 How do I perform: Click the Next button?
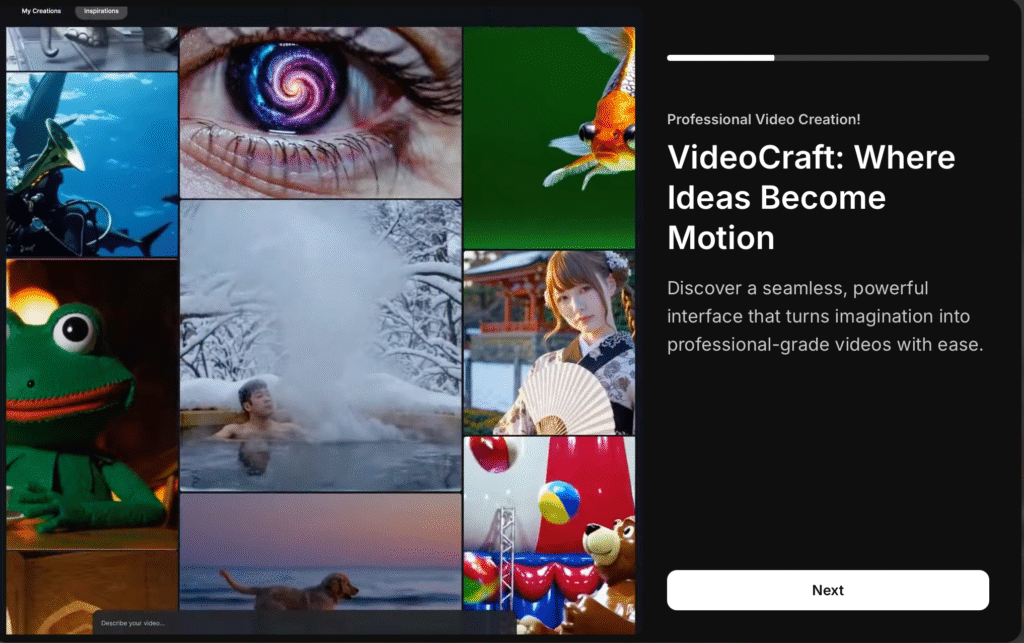pyautogui.click(x=827, y=590)
